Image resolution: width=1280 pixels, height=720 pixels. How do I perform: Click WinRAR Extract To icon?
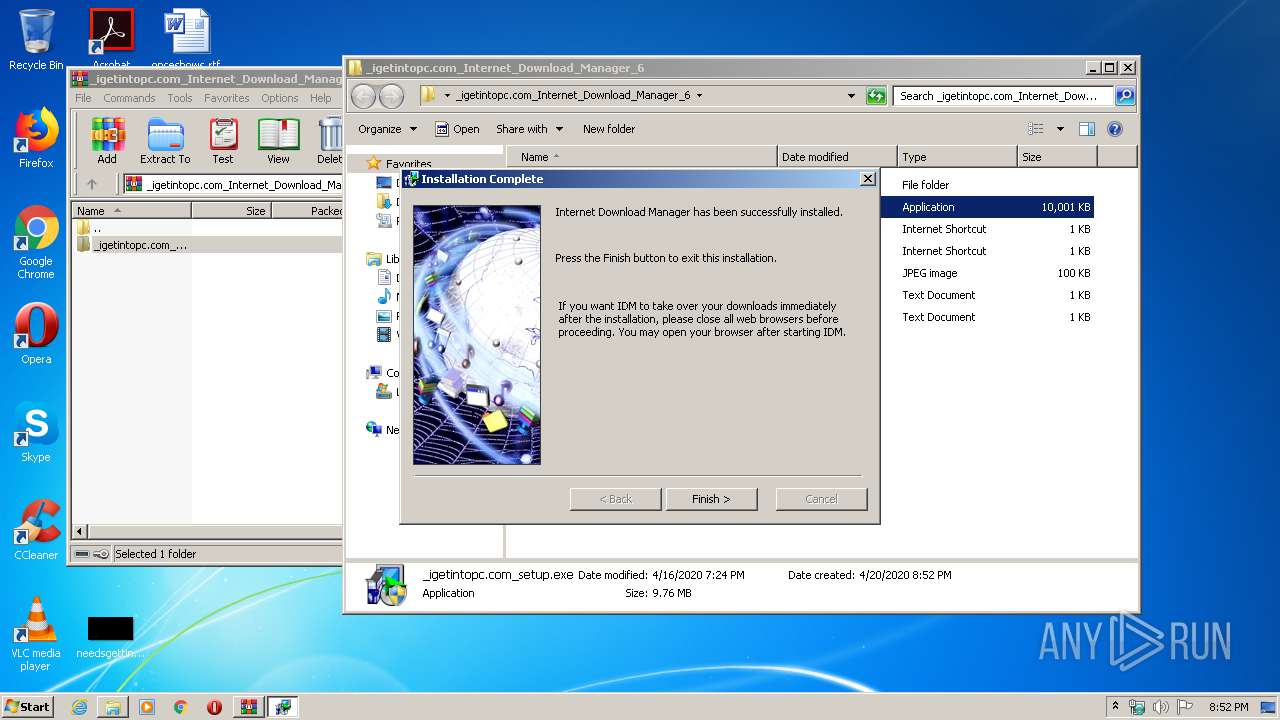tap(165, 141)
